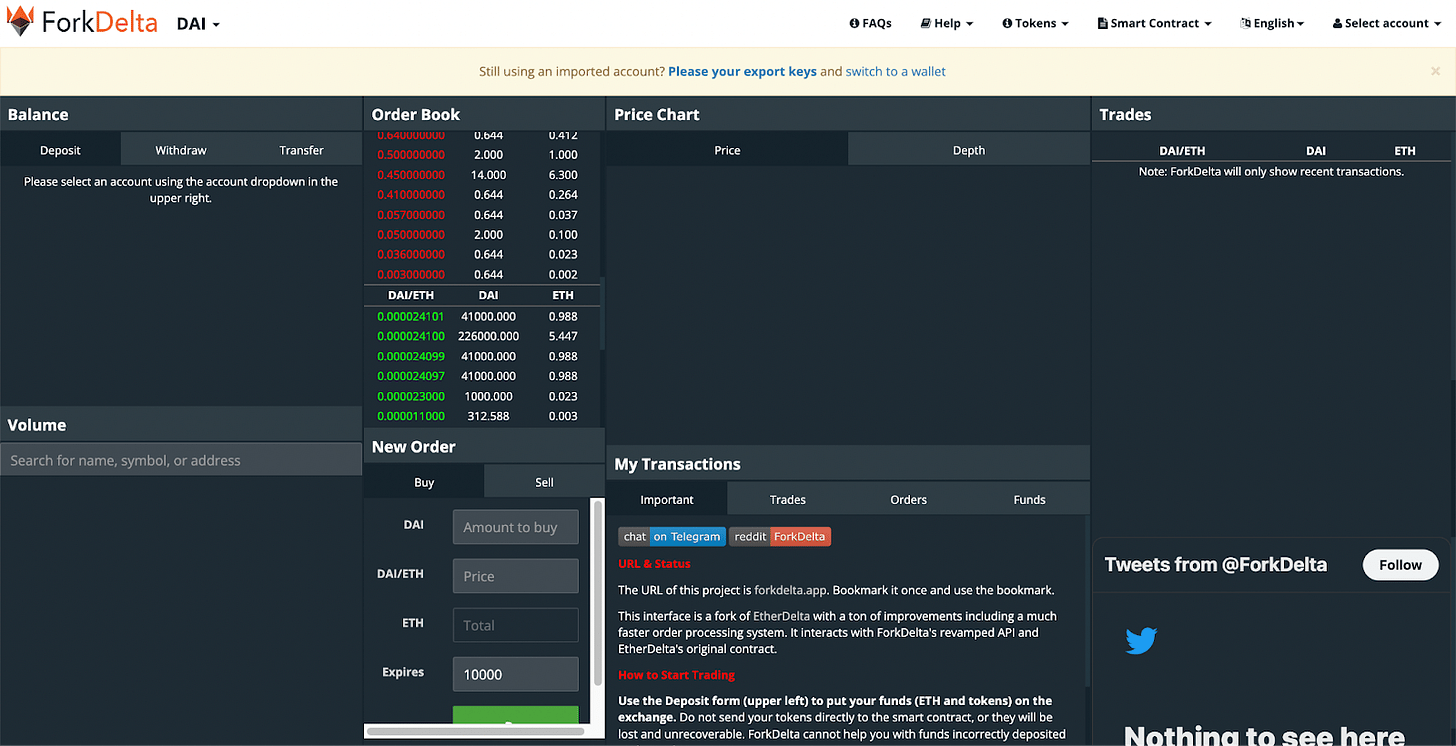
Task: Select buy order priced 0.000024101
Action: tap(482, 316)
